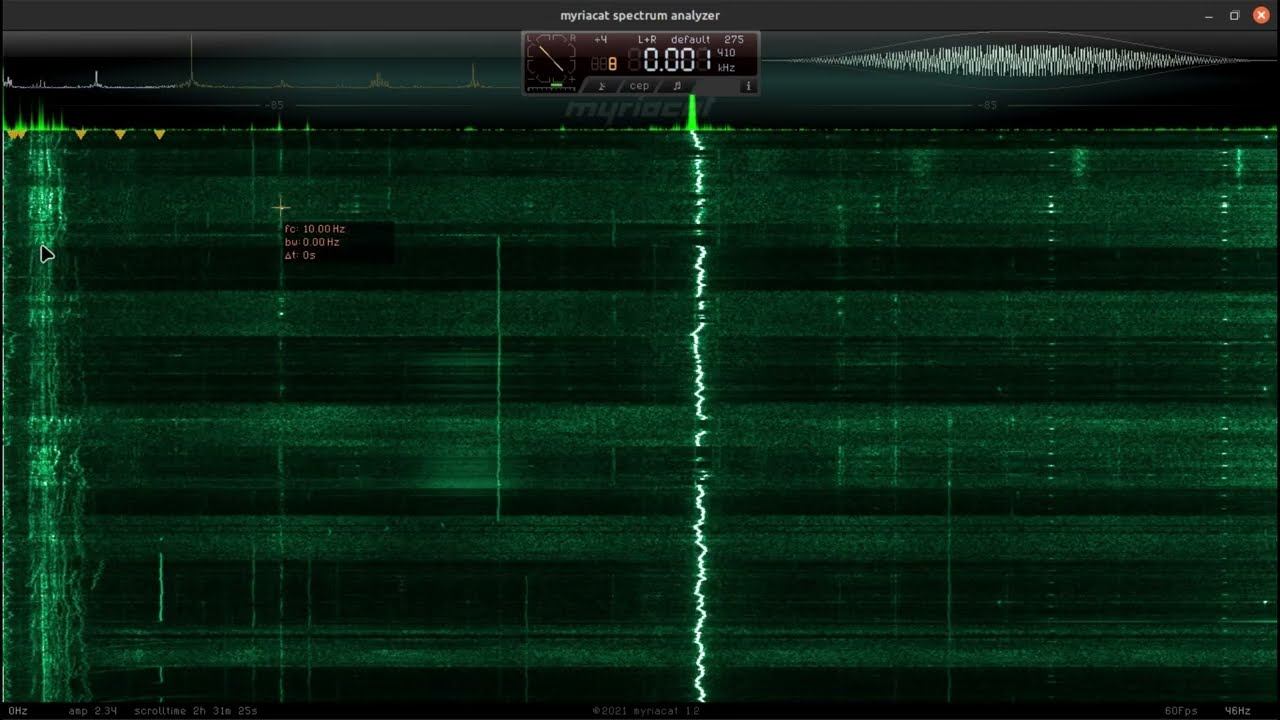Click the kHz unit label
Image resolution: width=1280 pixels, height=720 pixels.
(x=726, y=68)
